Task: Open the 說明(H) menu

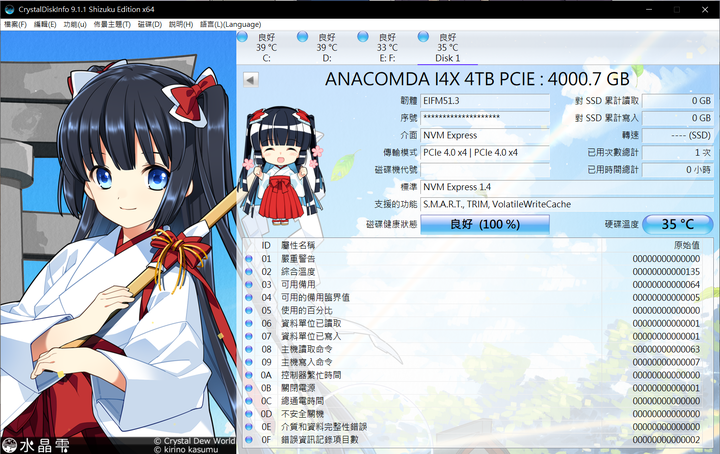Action: (181, 24)
